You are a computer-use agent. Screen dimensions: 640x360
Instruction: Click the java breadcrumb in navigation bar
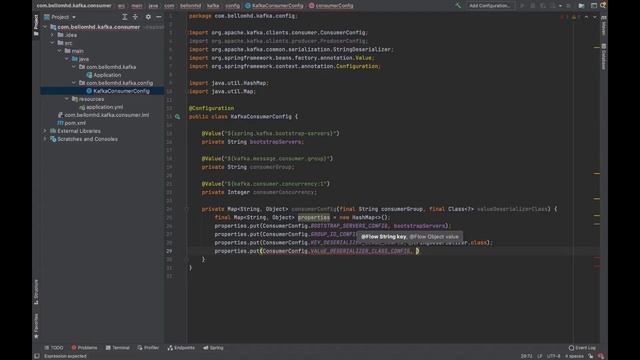(153, 6)
